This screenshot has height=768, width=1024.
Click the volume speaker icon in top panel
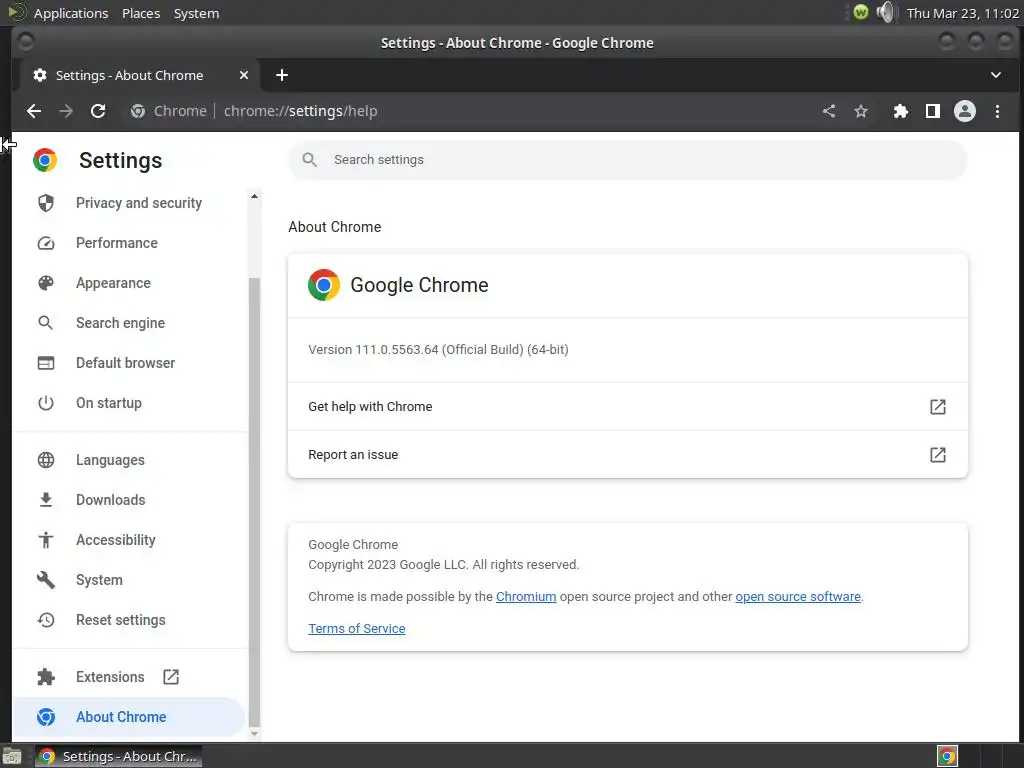pyautogui.click(x=885, y=12)
